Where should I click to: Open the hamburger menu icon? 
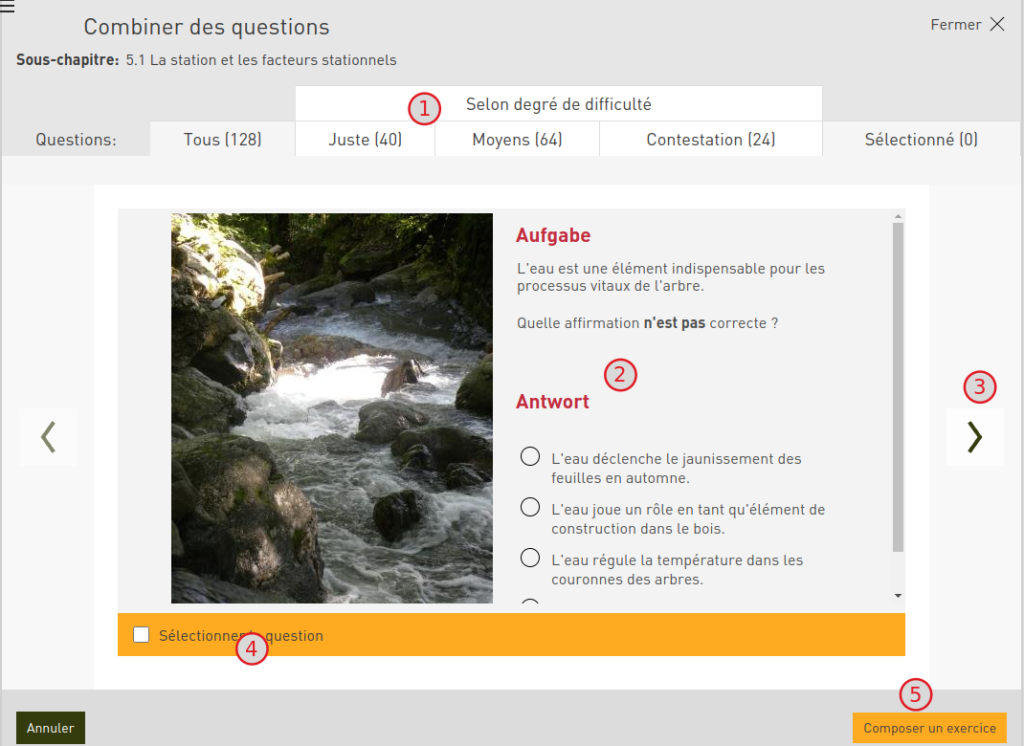pos(8,7)
